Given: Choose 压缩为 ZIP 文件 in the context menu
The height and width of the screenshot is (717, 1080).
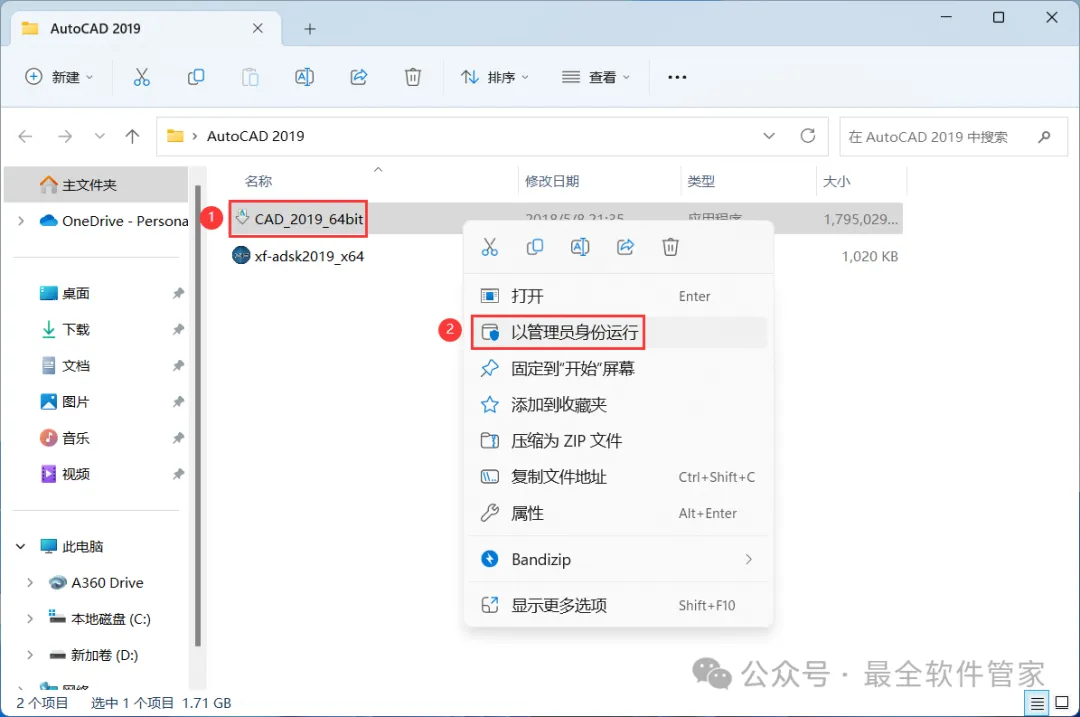Looking at the screenshot, I should coord(619,441).
